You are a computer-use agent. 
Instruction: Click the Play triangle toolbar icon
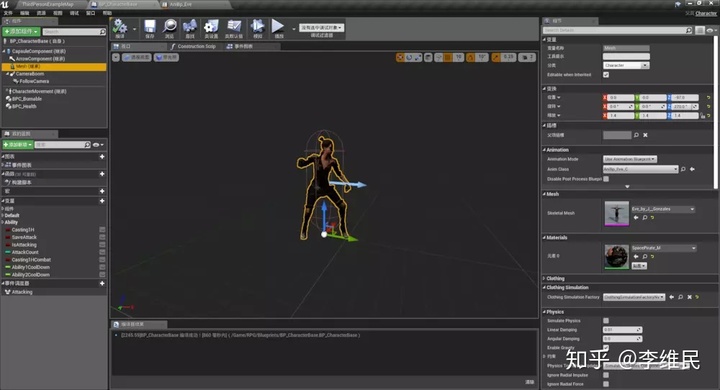coord(278,27)
